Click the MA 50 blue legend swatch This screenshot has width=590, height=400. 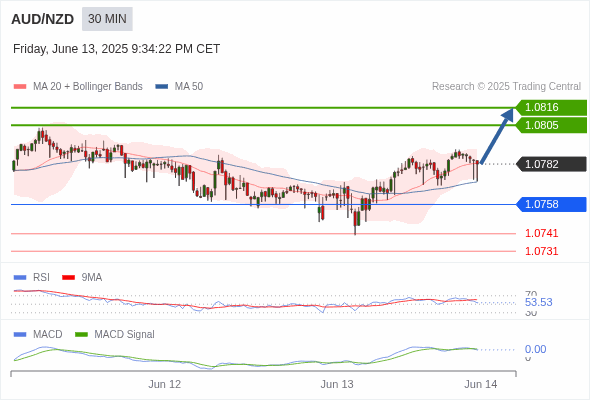(x=161, y=87)
